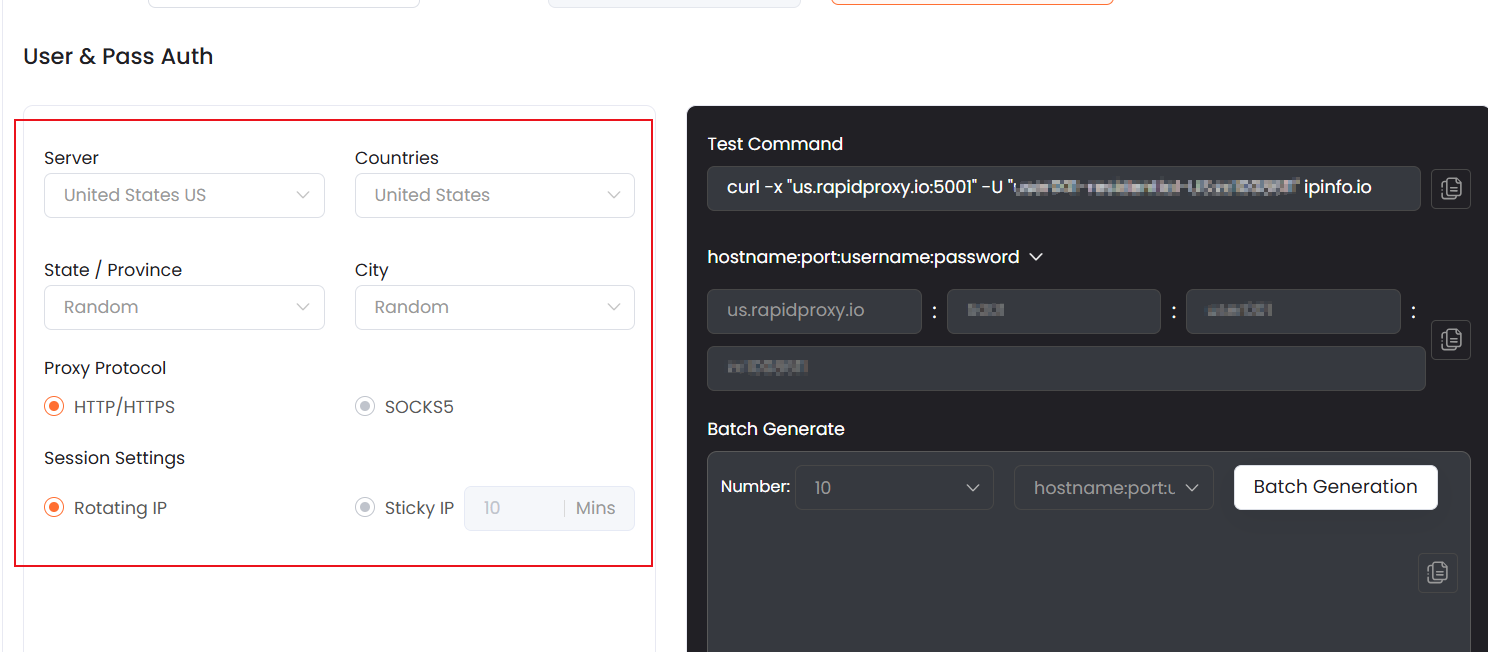Open the Countries dropdown
The width and height of the screenshot is (1488, 652).
[494, 195]
